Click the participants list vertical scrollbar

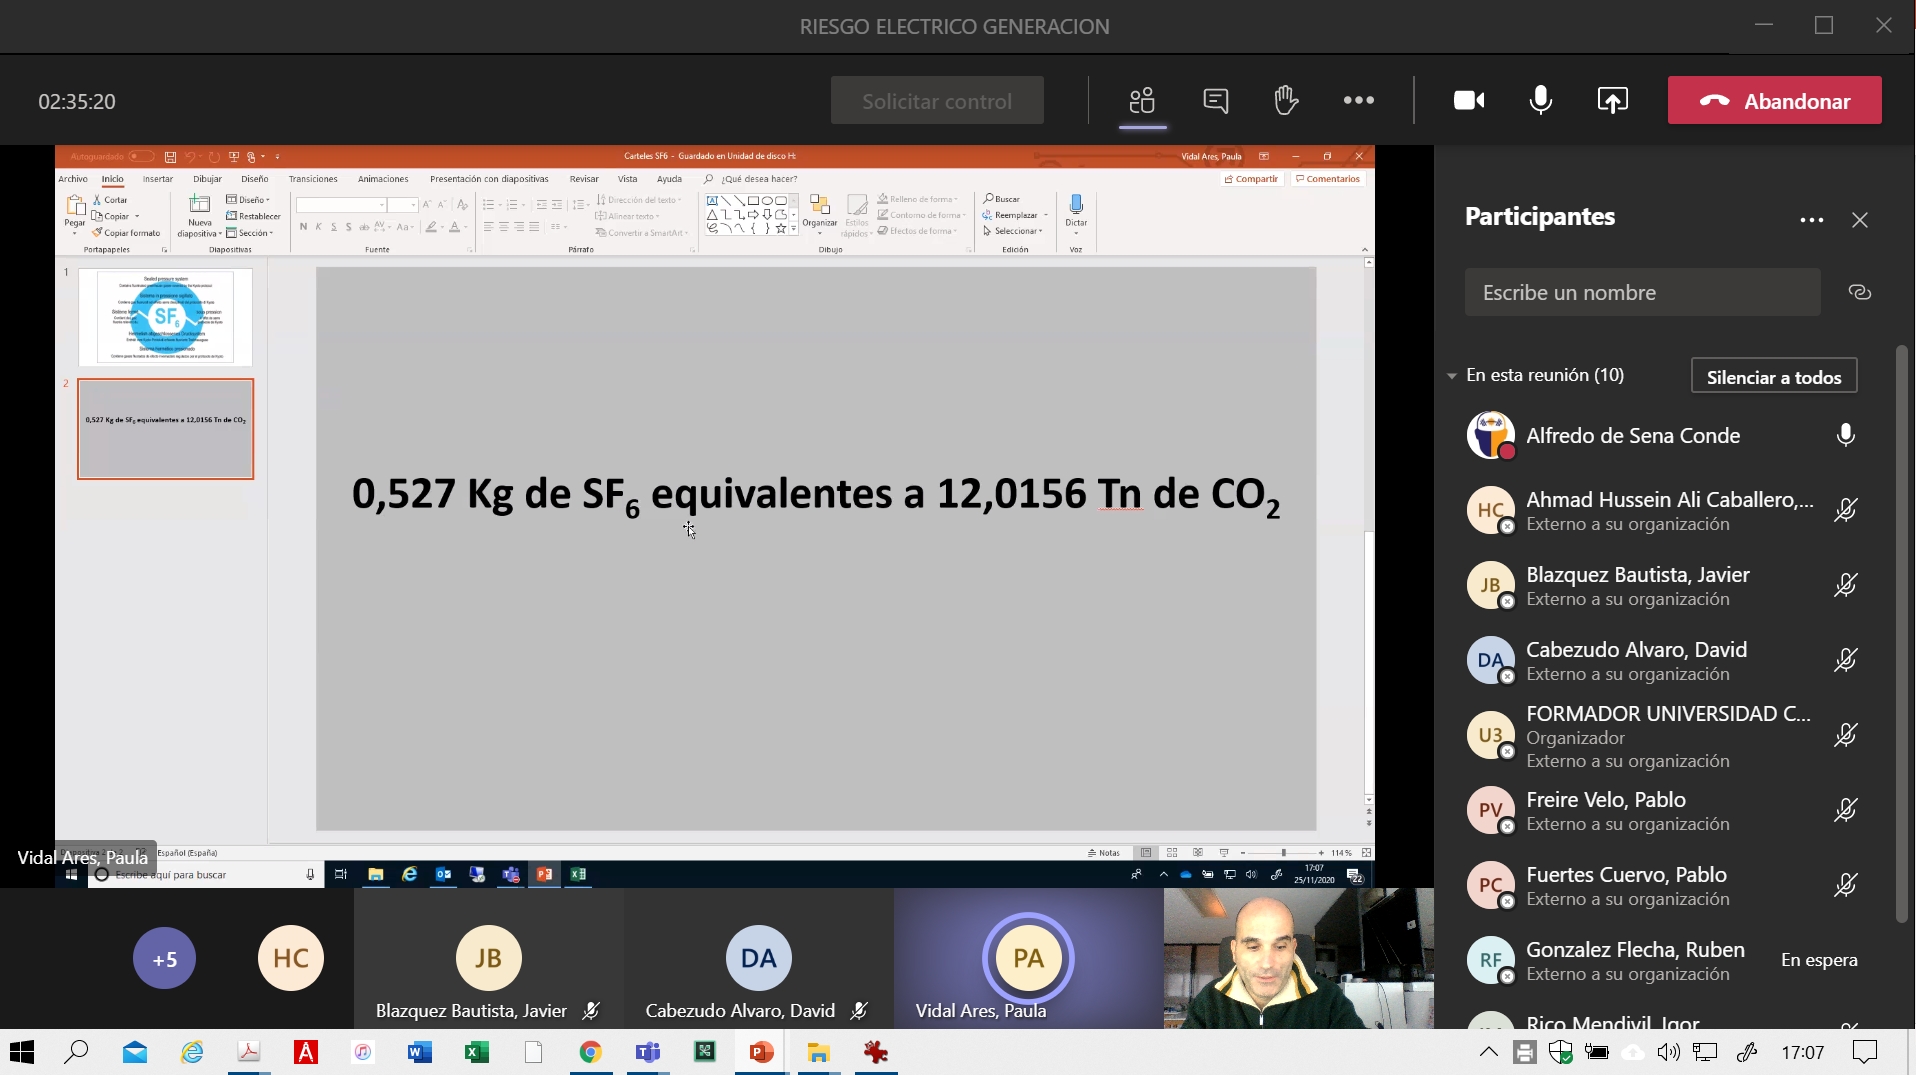tap(1902, 634)
